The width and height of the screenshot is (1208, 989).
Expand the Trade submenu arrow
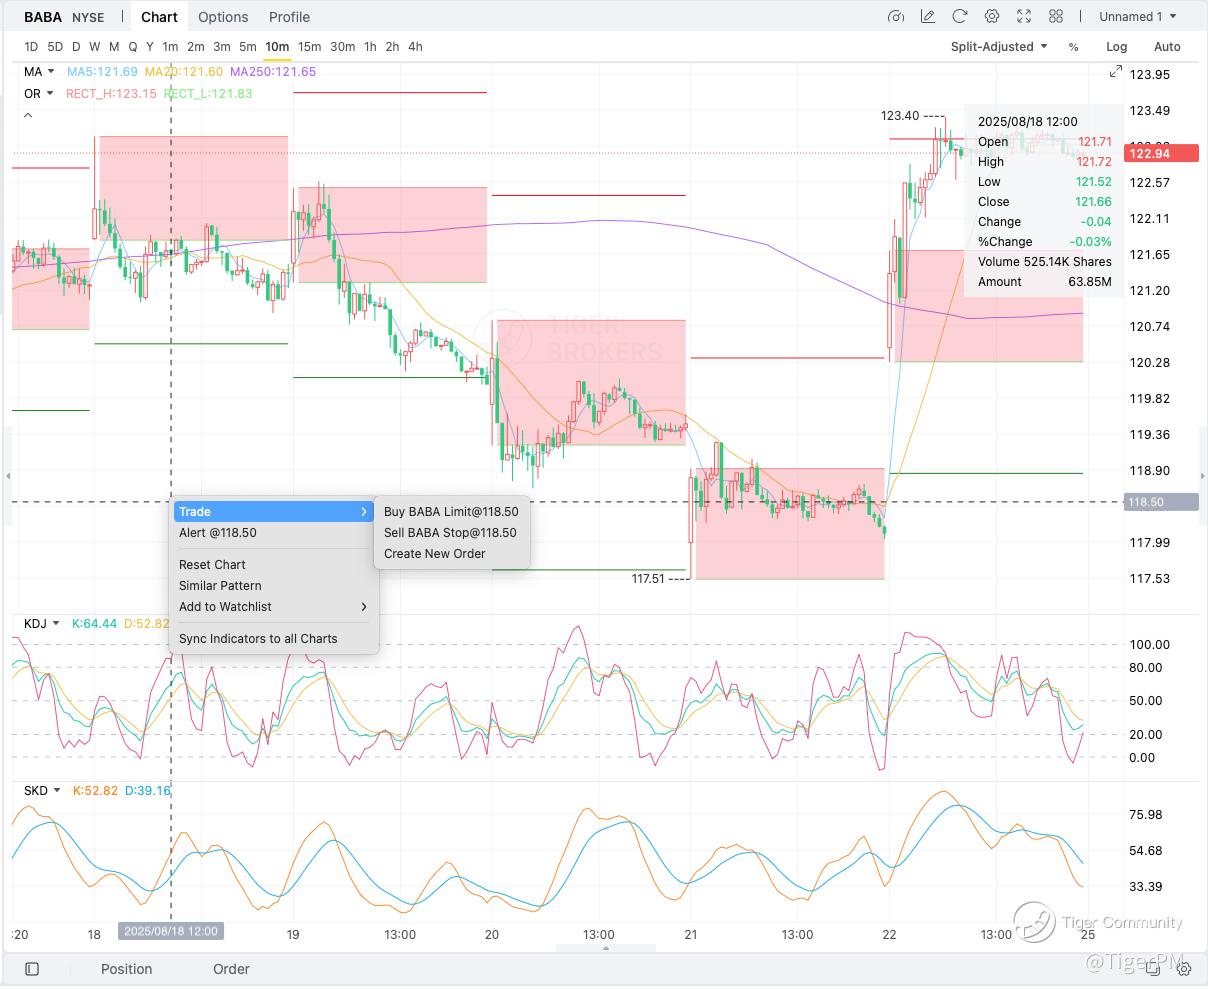tap(363, 512)
